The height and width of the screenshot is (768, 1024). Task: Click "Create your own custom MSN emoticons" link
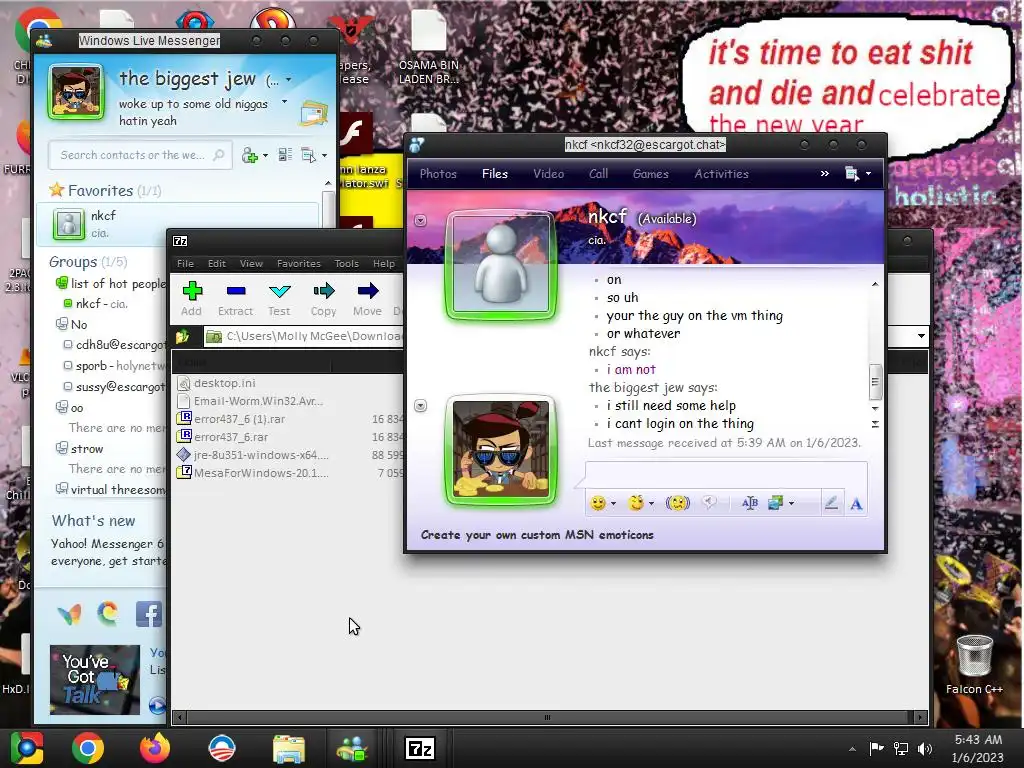click(x=537, y=535)
